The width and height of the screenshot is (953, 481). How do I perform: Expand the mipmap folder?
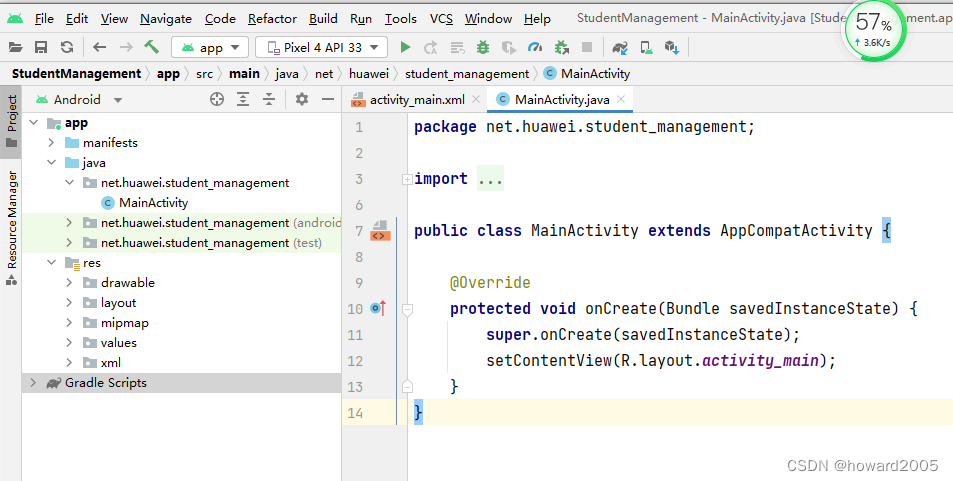tap(69, 323)
